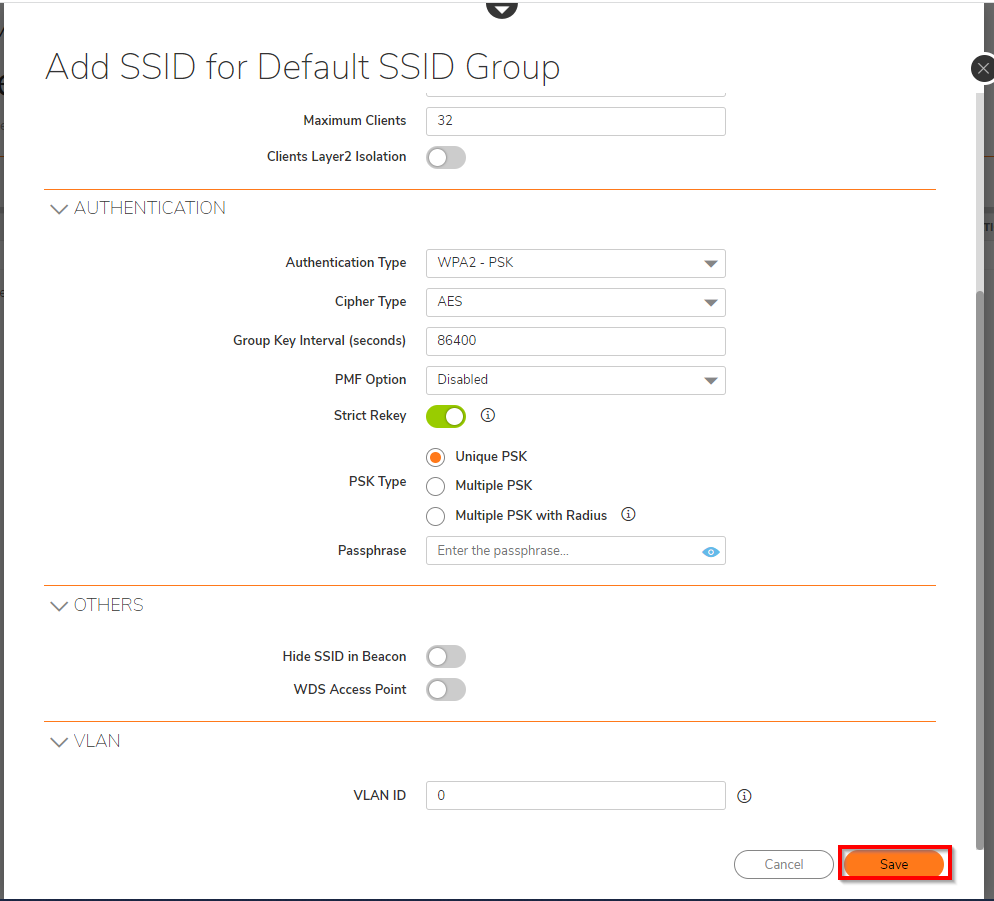Turn on Hide SSID in Beacon
994x901 pixels.
coord(446,657)
